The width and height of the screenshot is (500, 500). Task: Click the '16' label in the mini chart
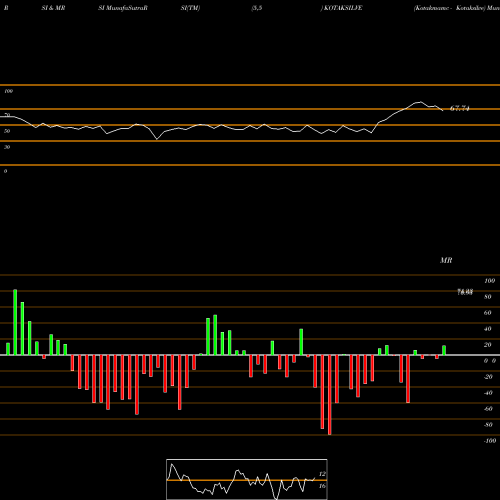322,486
